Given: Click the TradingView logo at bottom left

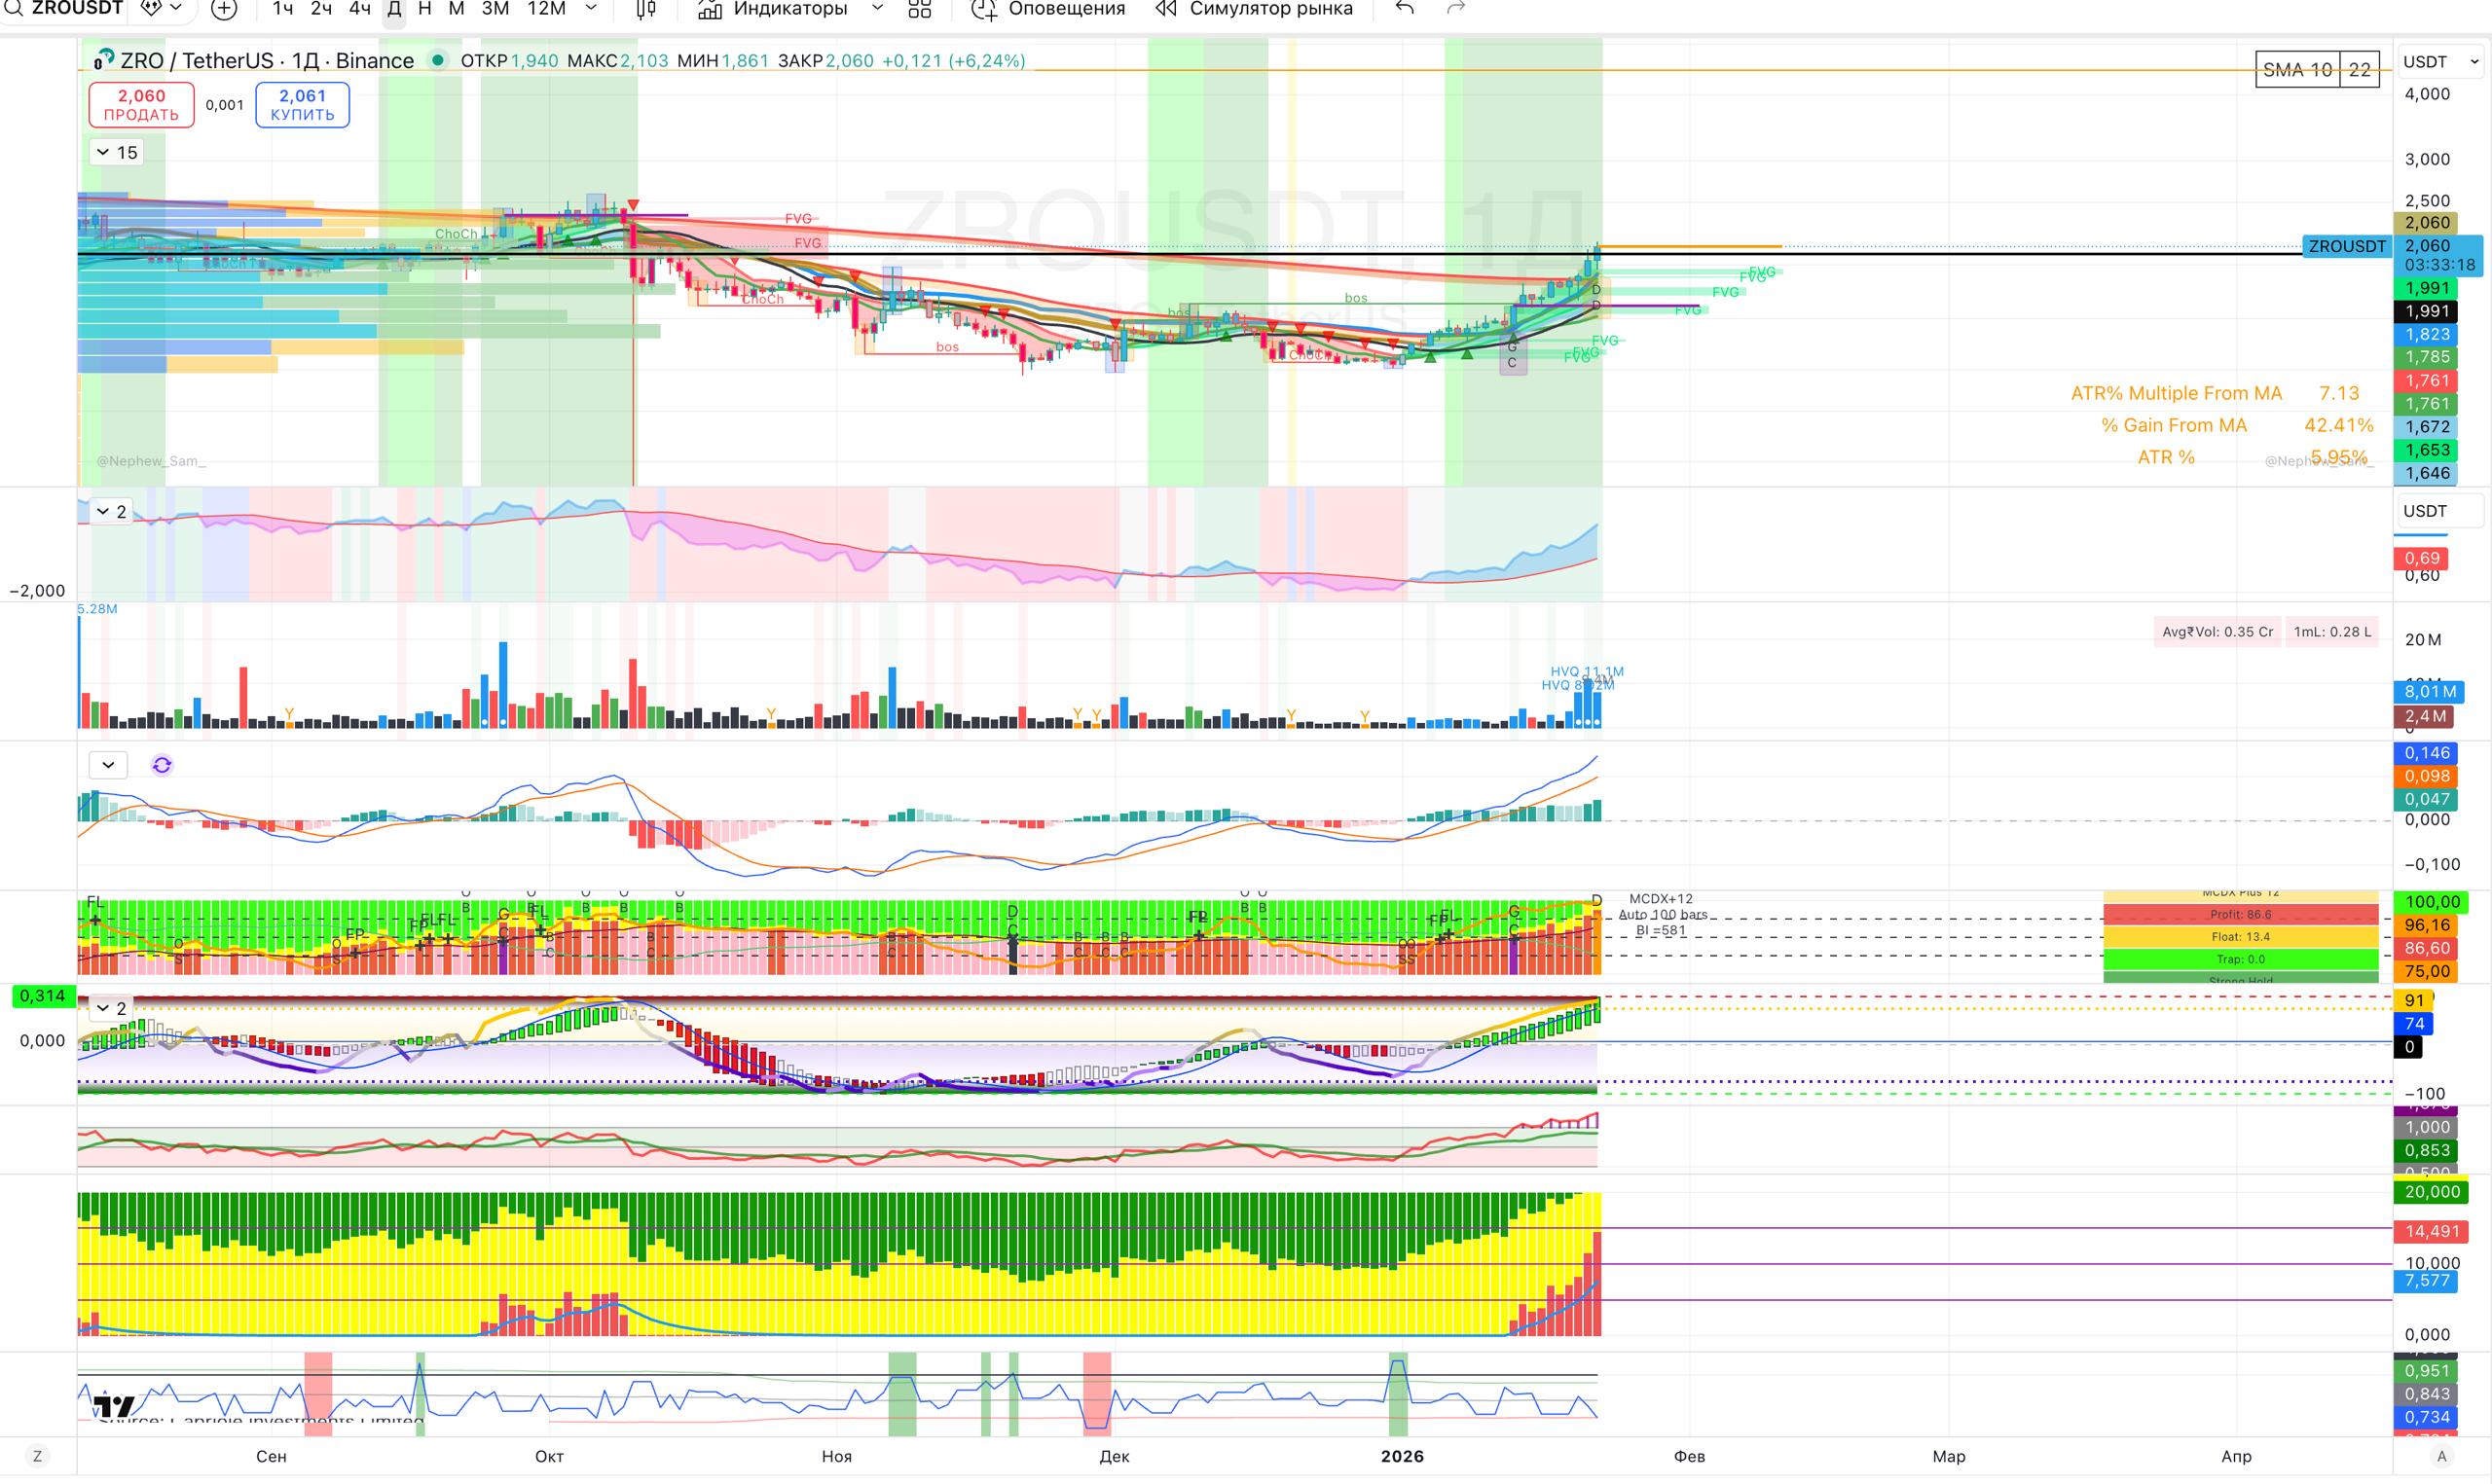Looking at the screenshot, I should (113, 1408).
